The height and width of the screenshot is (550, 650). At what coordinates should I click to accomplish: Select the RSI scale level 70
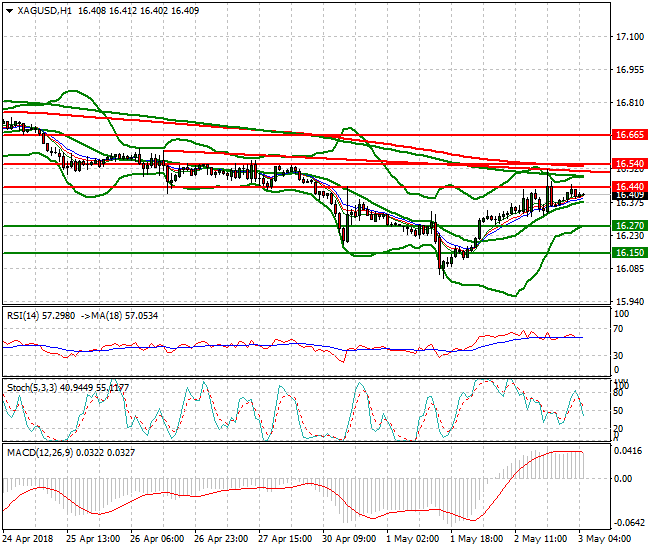(618, 329)
